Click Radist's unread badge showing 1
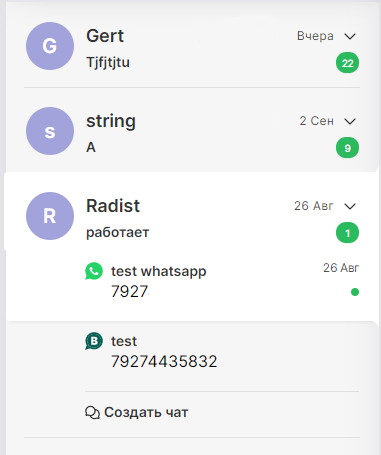Viewport: 381px width, 455px height. pos(347,233)
